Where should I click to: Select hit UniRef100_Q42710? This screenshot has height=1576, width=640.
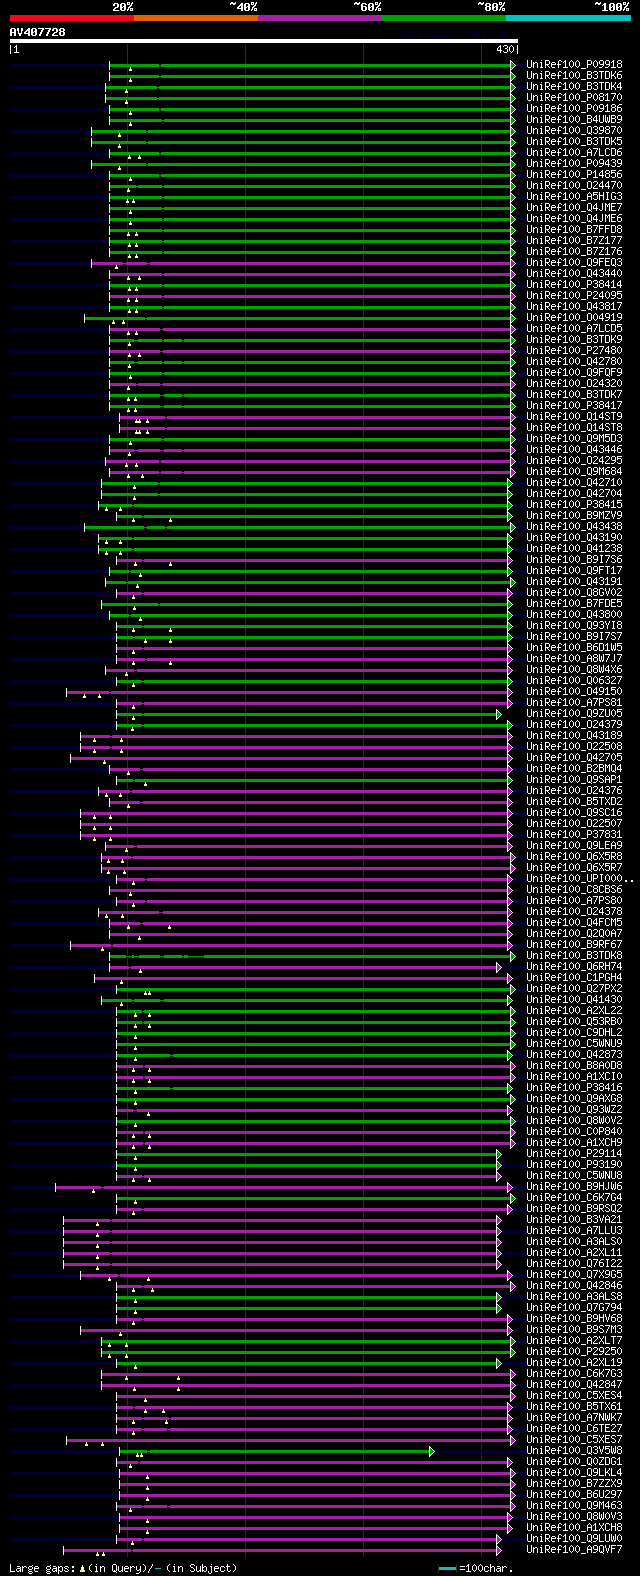(574, 482)
